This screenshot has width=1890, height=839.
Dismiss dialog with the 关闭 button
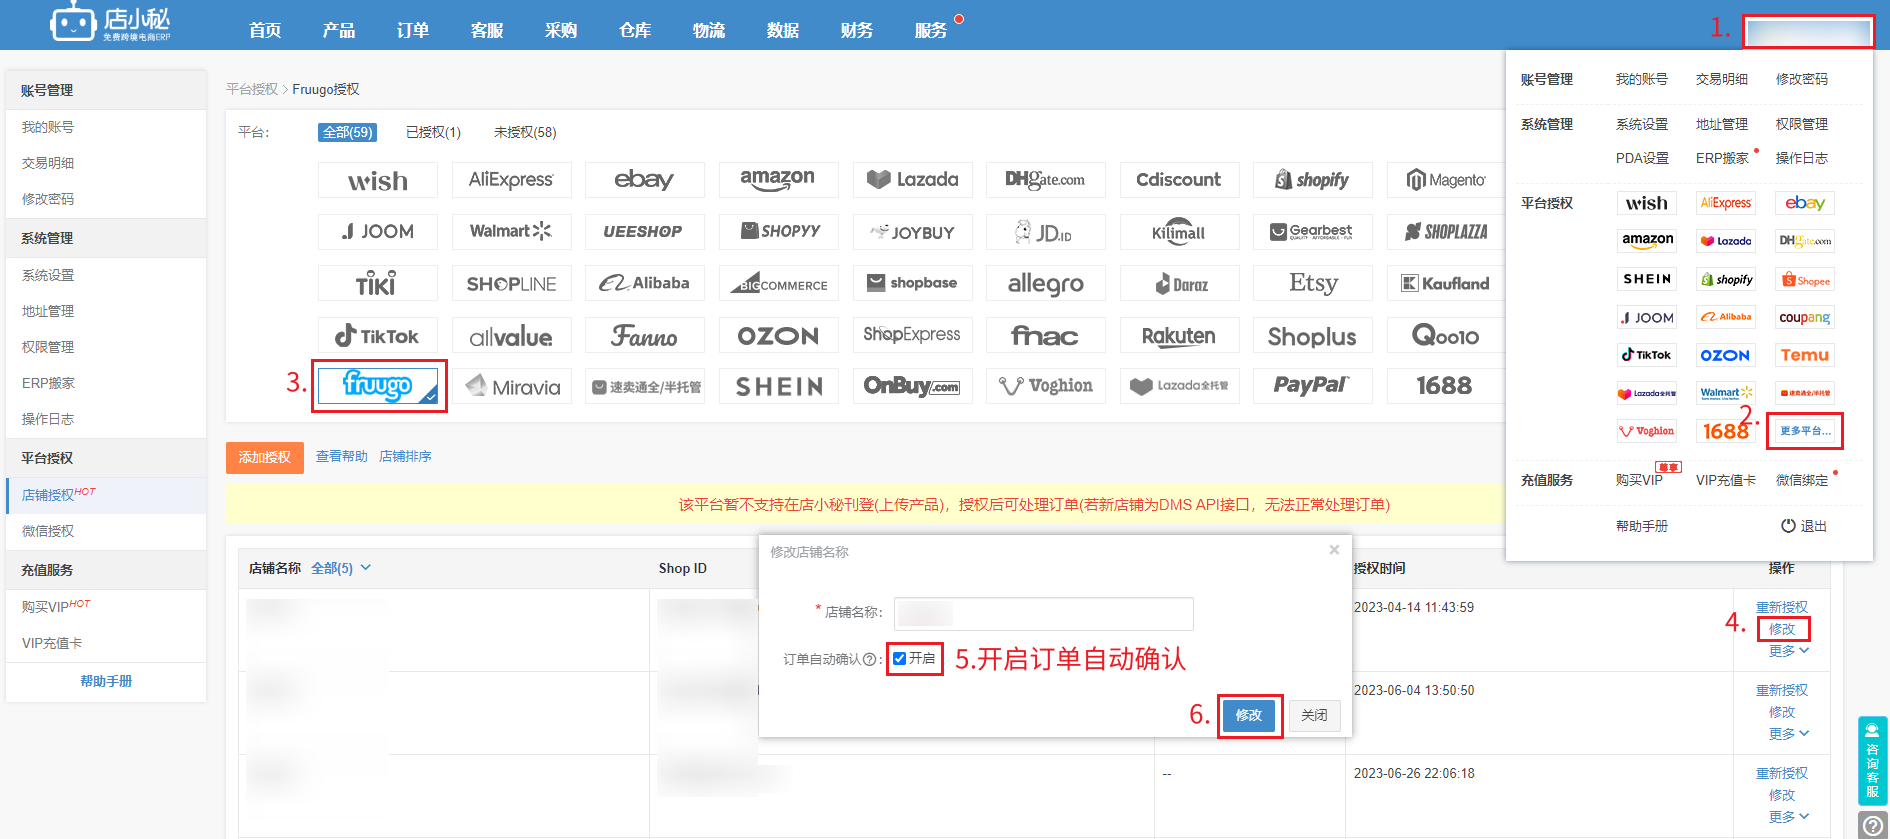click(1314, 715)
